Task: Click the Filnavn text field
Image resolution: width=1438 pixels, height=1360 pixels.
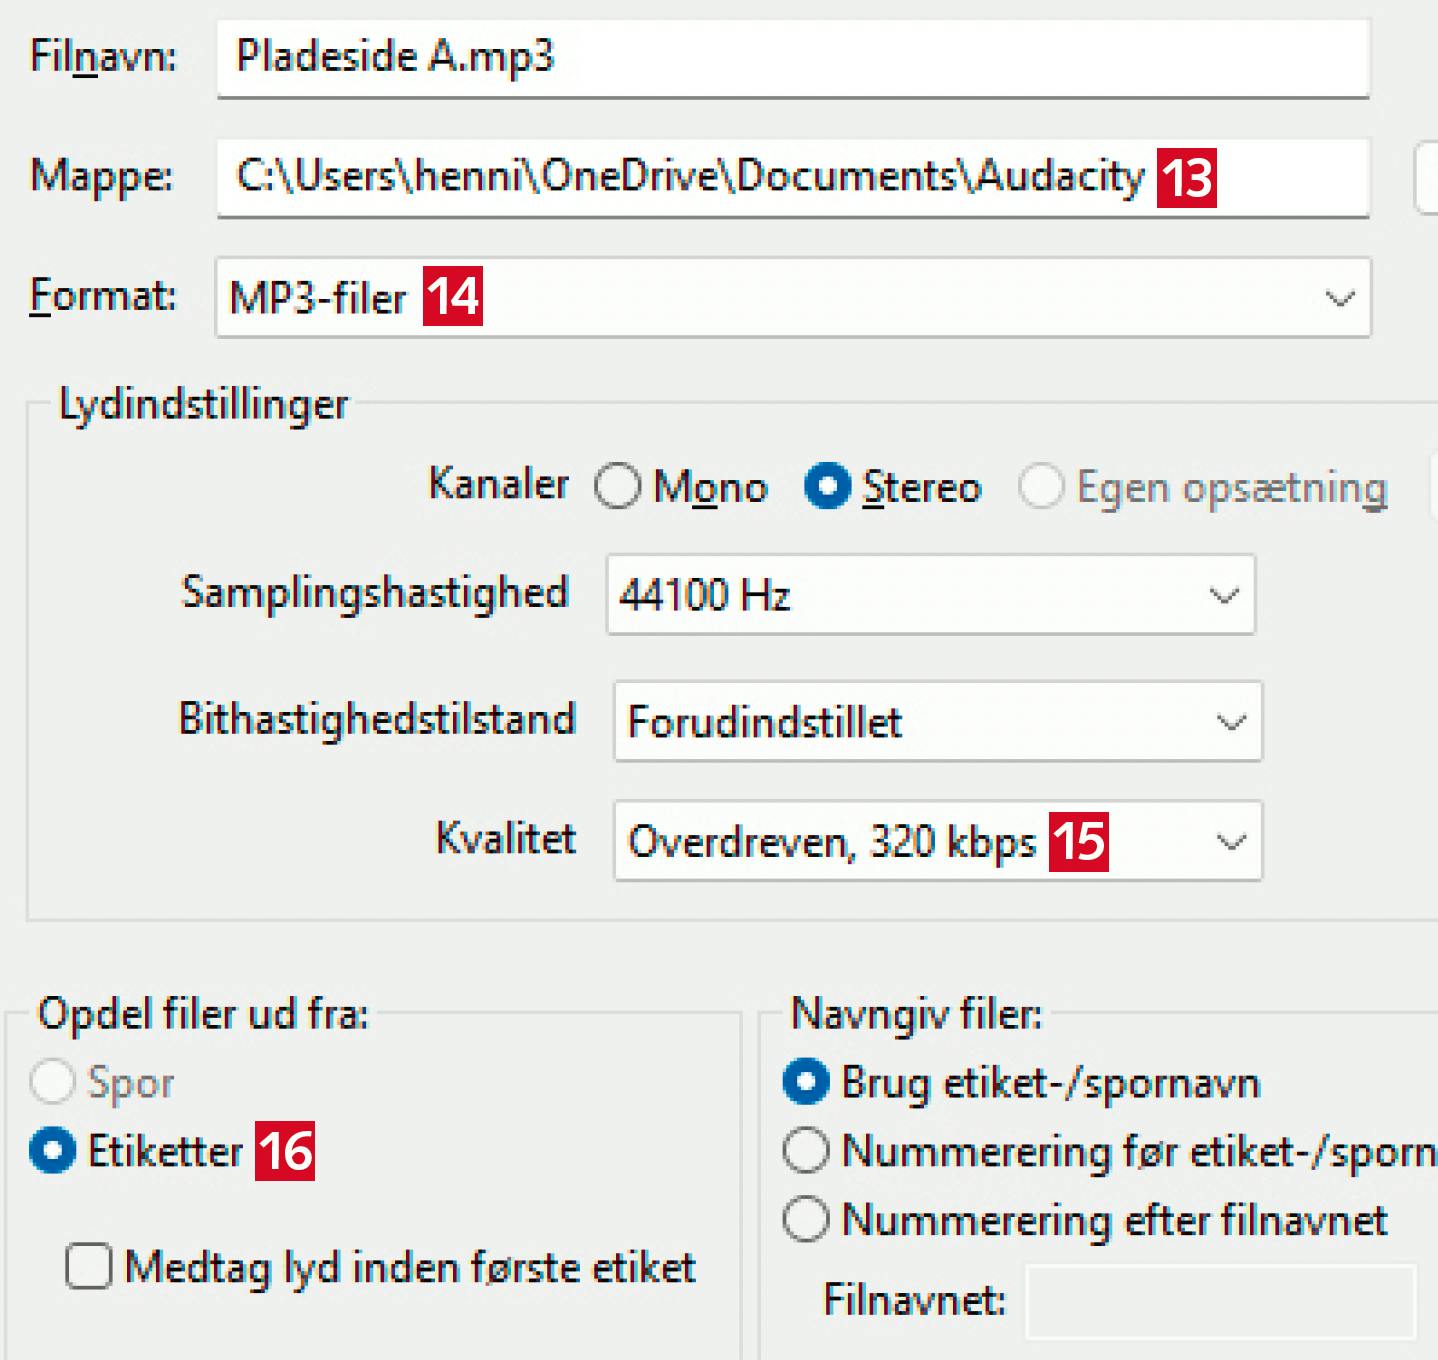Action: [790, 57]
